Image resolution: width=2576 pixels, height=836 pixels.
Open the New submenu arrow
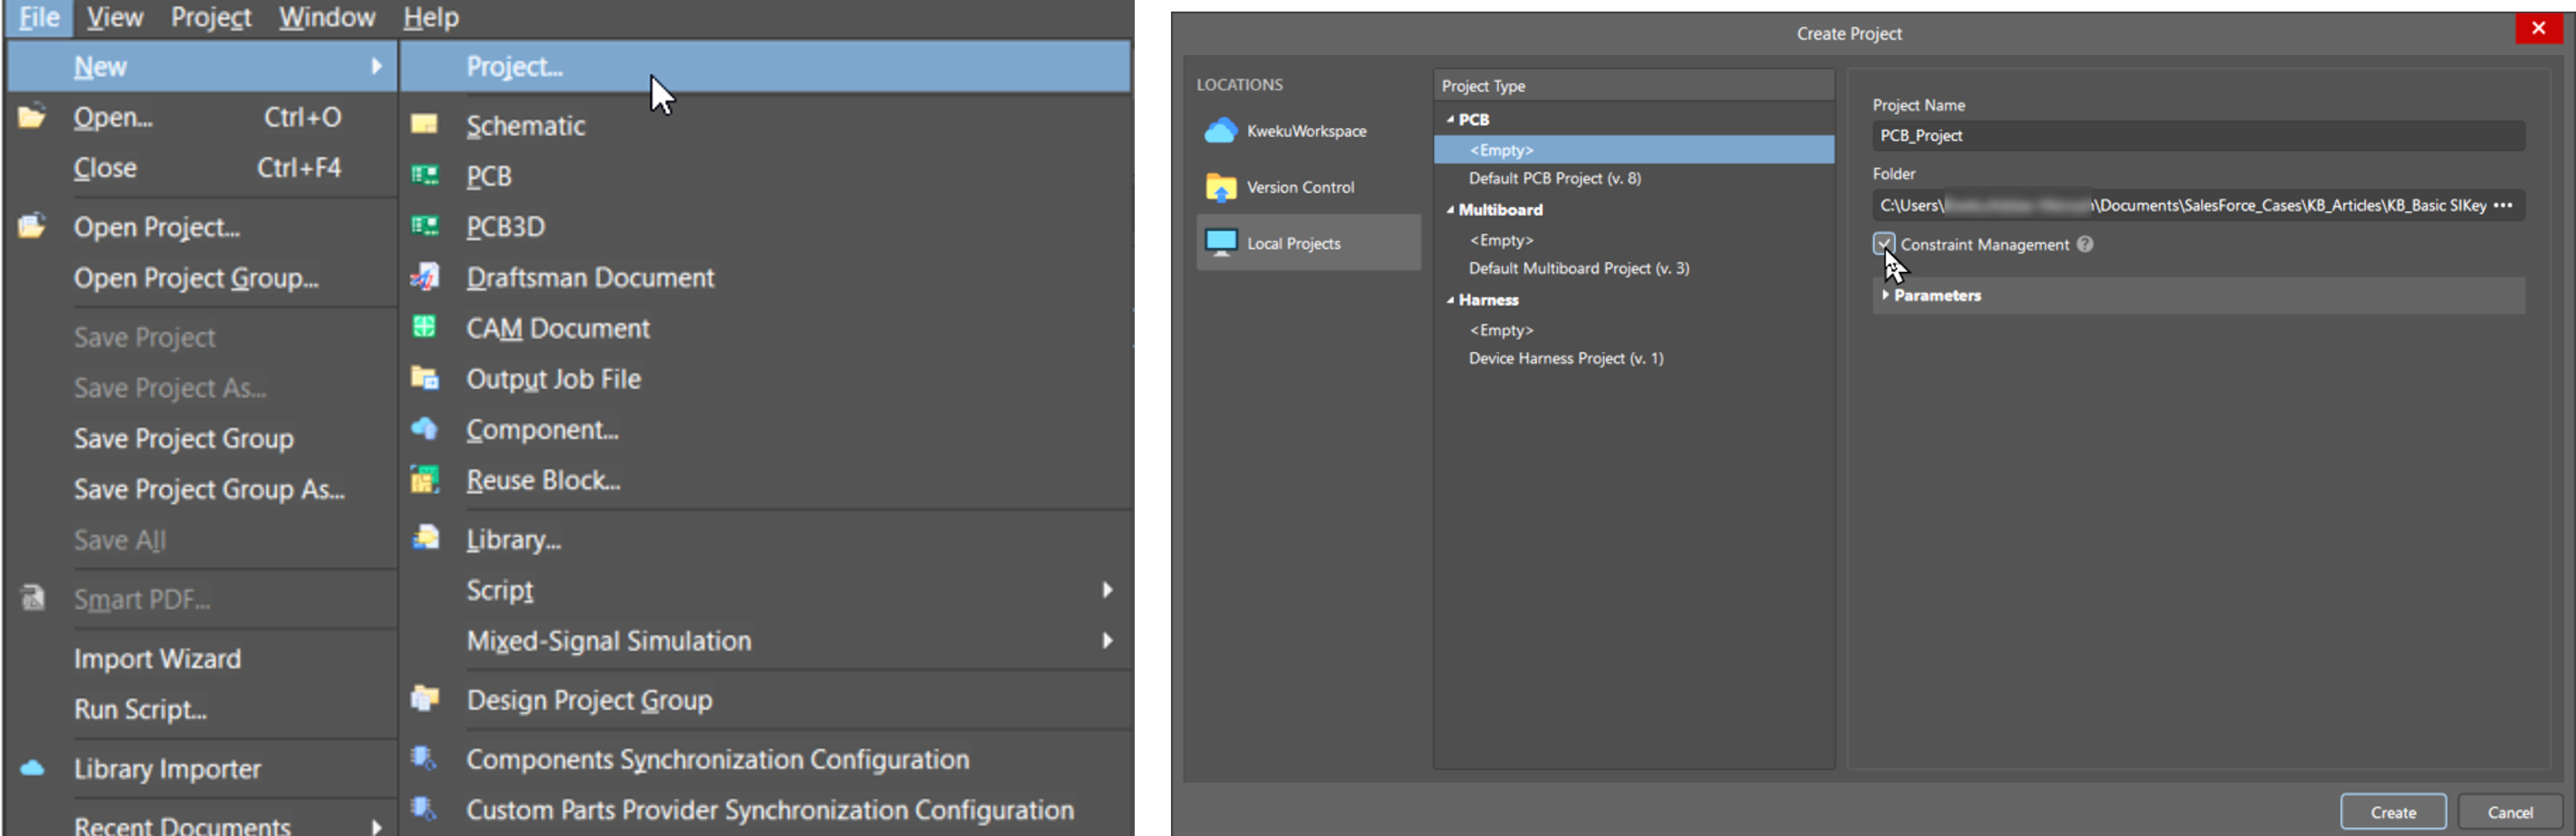377,66
